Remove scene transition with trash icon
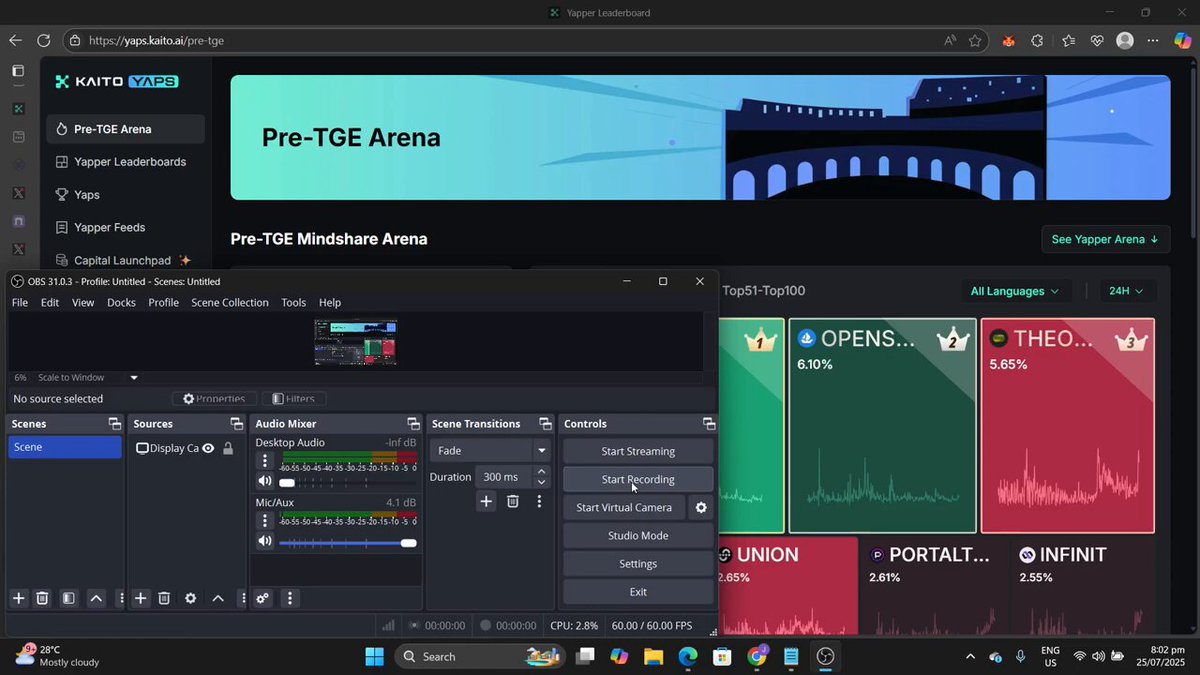Screen dimensions: 1200x675 point(512,501)
